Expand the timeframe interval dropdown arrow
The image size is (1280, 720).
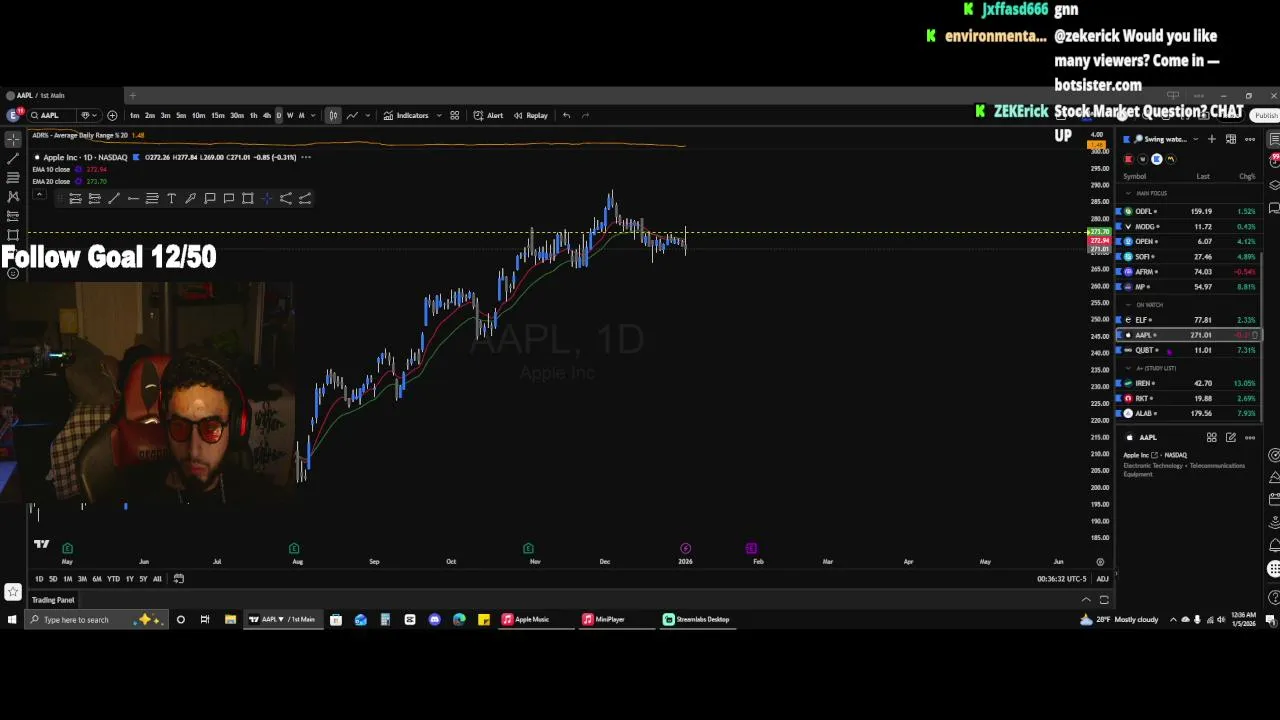(x=313, y=115)
